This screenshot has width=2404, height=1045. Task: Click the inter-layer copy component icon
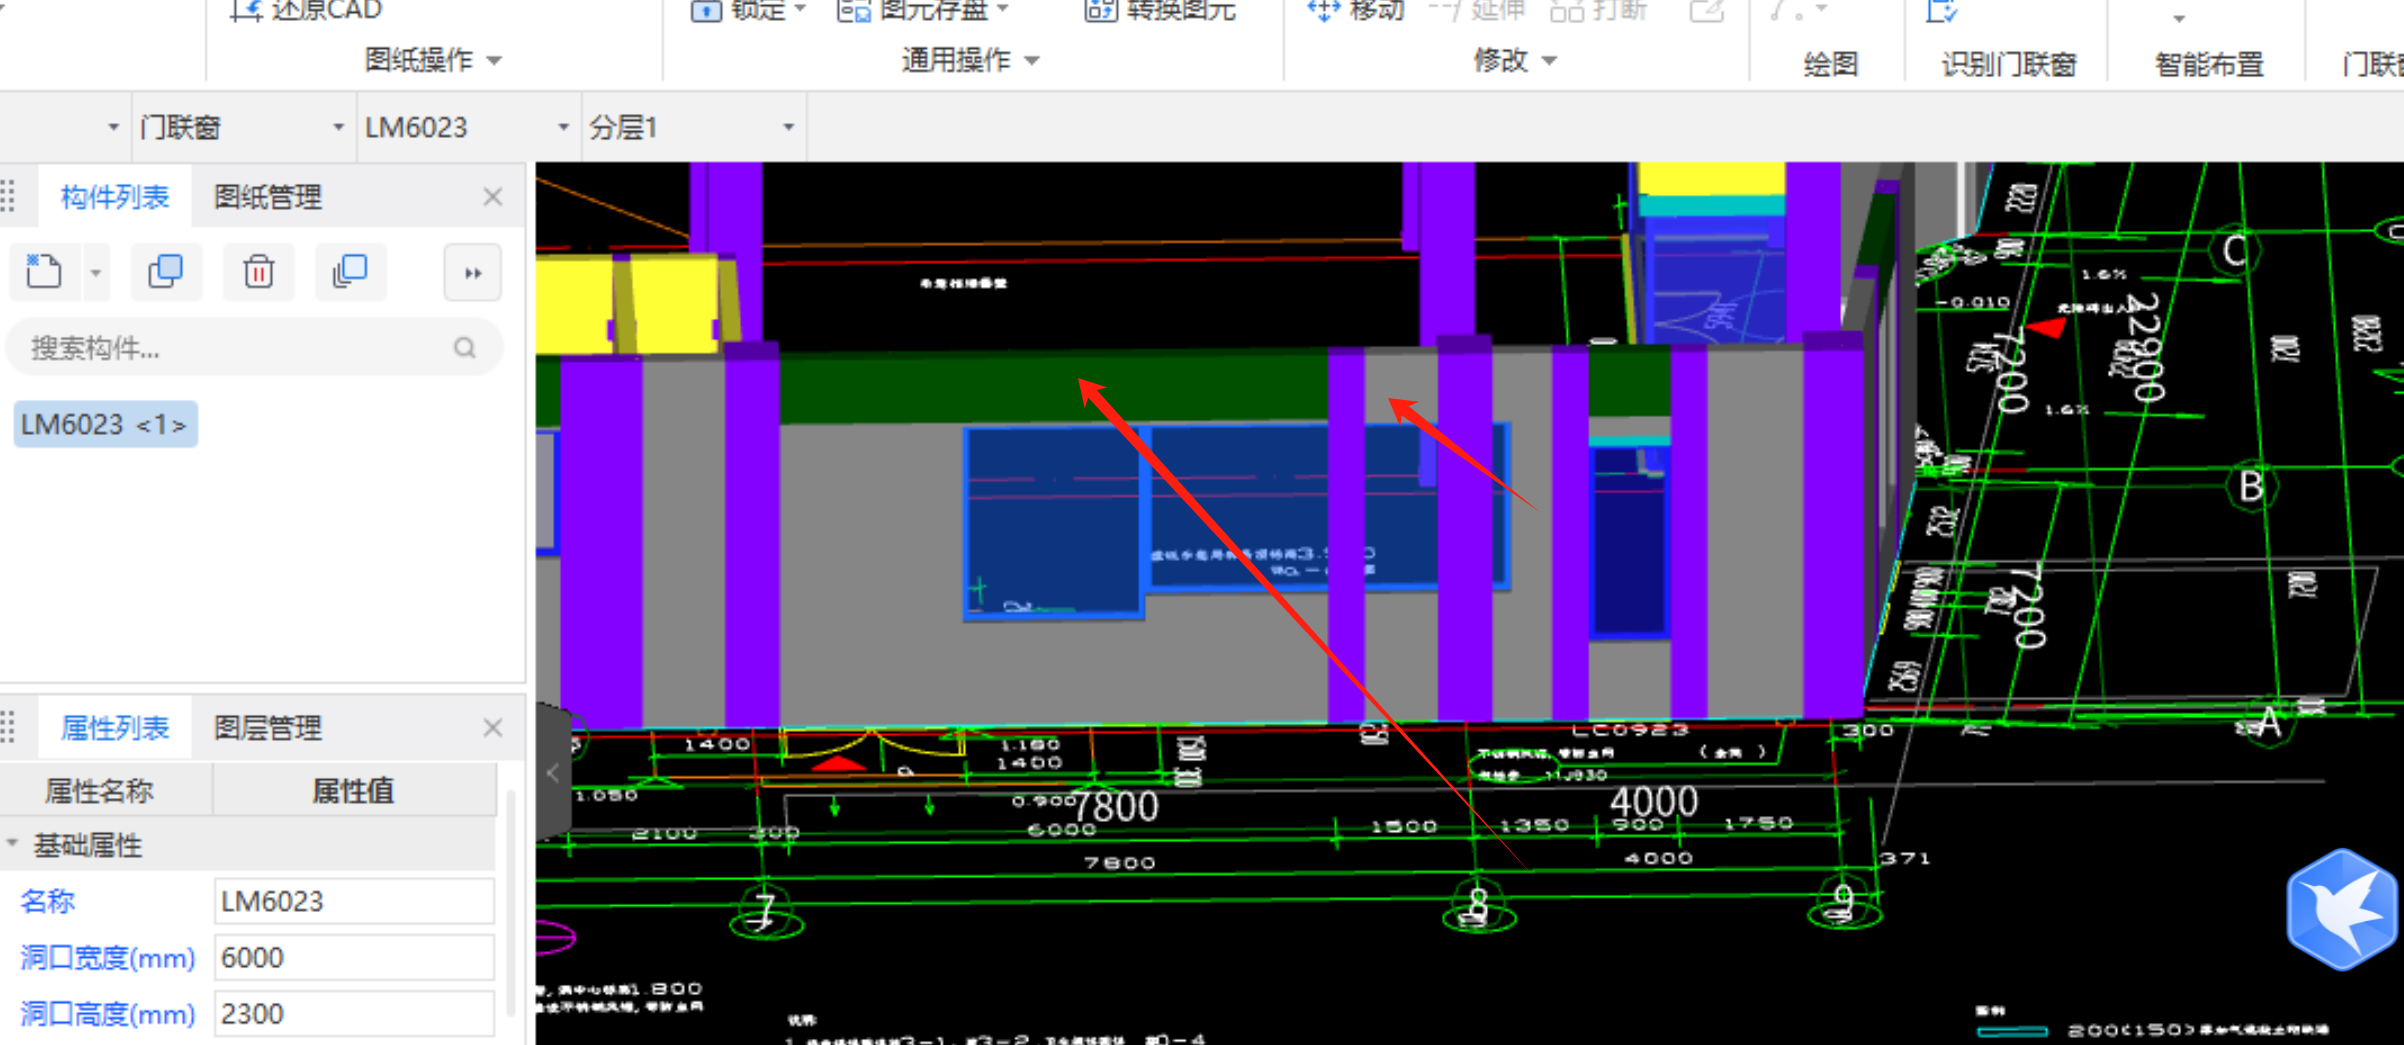click(x=350, y=272)
